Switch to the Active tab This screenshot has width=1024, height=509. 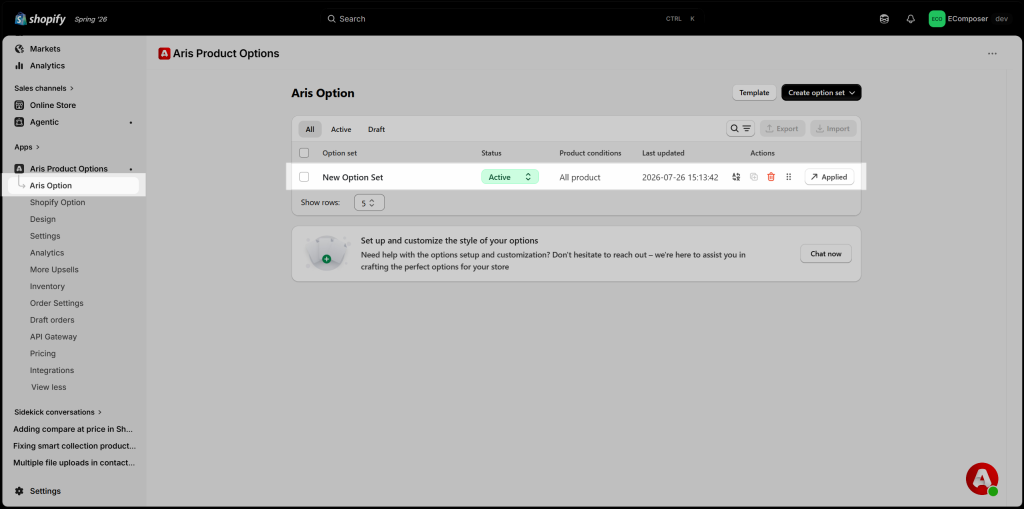coord(341,129)
